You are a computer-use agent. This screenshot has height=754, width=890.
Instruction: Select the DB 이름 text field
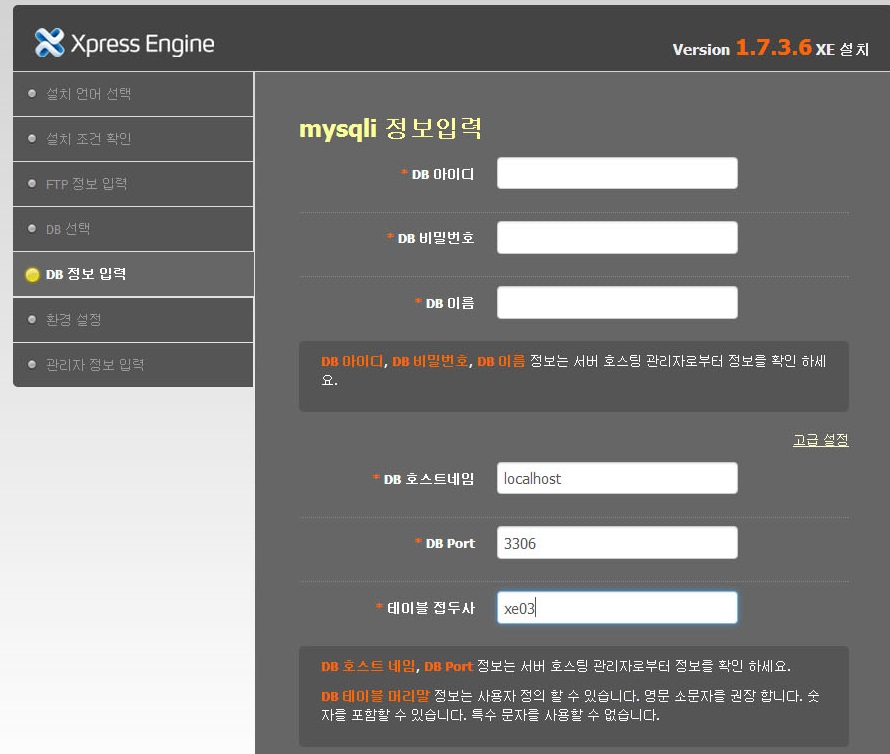coord(617,302)
